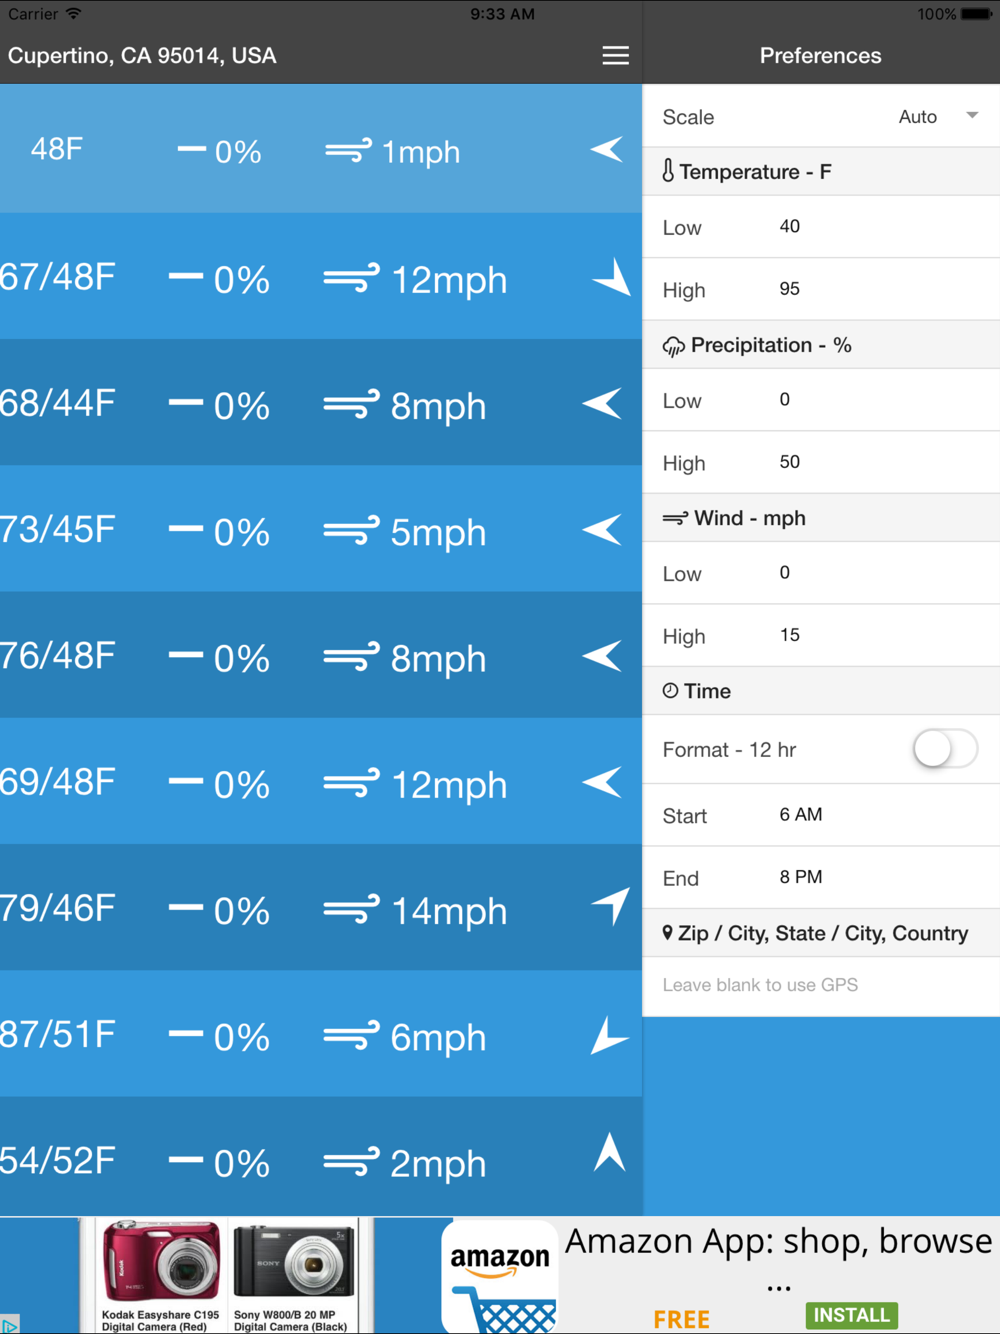Select the 87/51F forecast row
Image resolution: width=1000 pixels, height=1334 pixels.
pos(321,1034)
